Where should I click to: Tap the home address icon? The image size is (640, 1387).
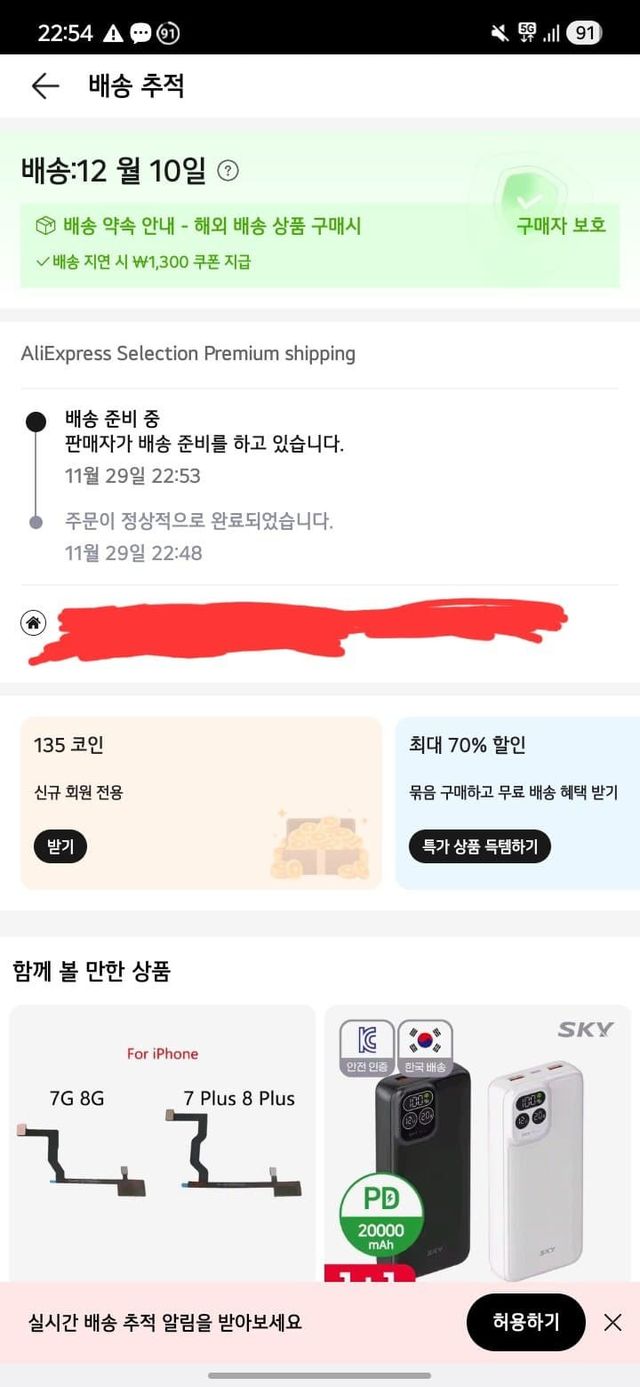(33, 623)
